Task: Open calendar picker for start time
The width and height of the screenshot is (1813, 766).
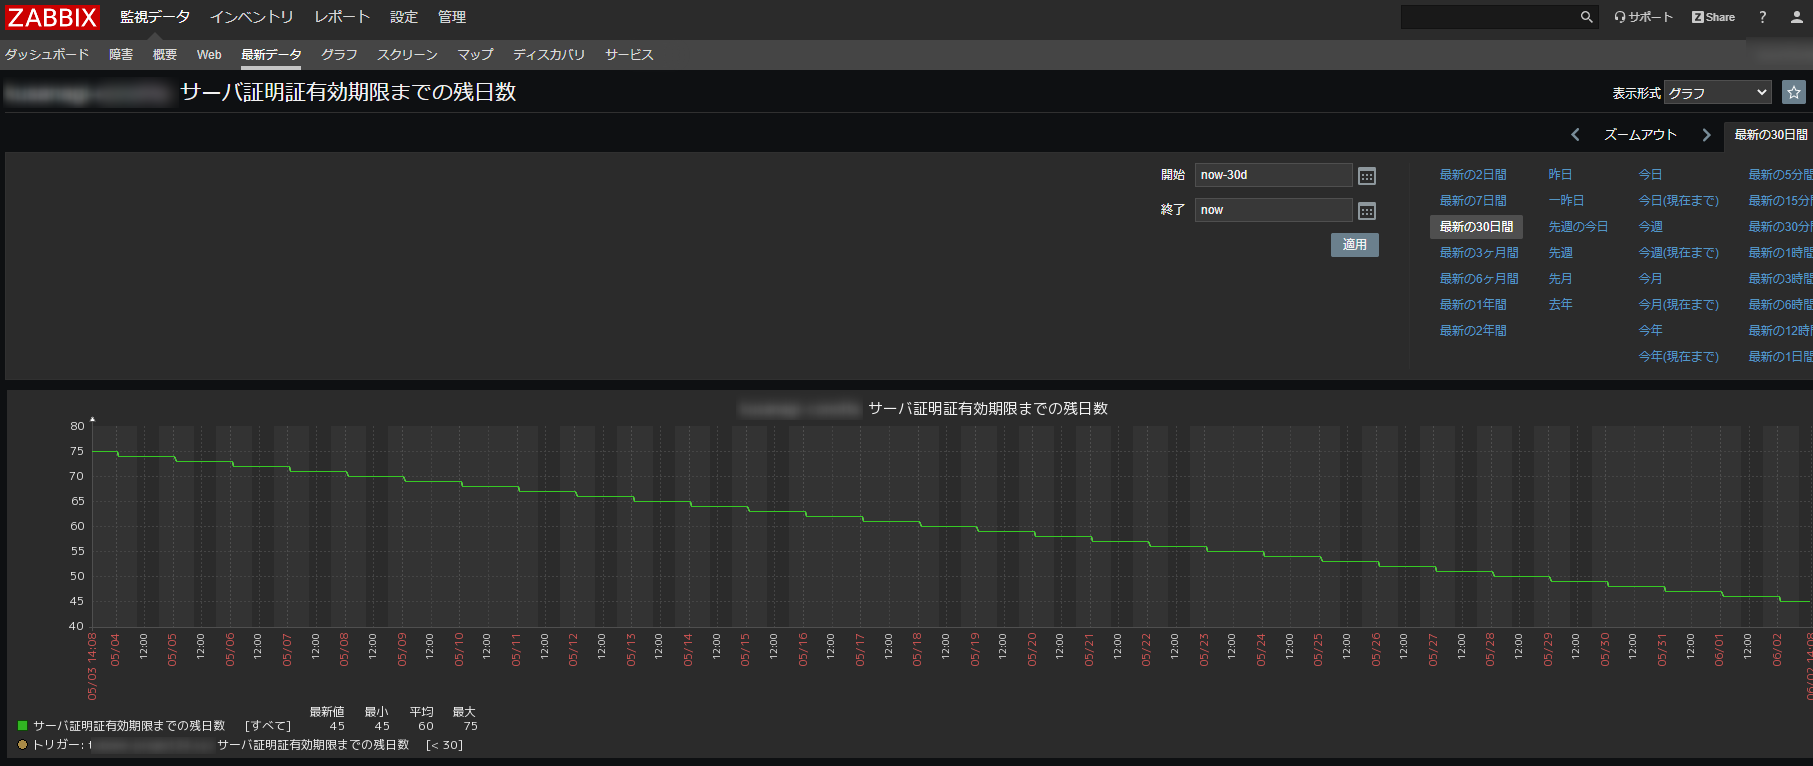Action: (x=1367, y=176)
